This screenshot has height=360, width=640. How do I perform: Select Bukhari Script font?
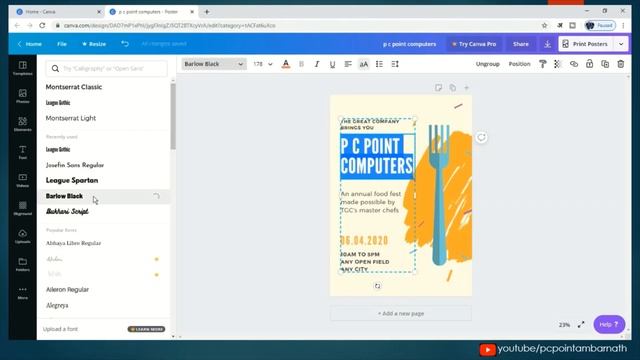pyautogui.click(x=67, y=211)
